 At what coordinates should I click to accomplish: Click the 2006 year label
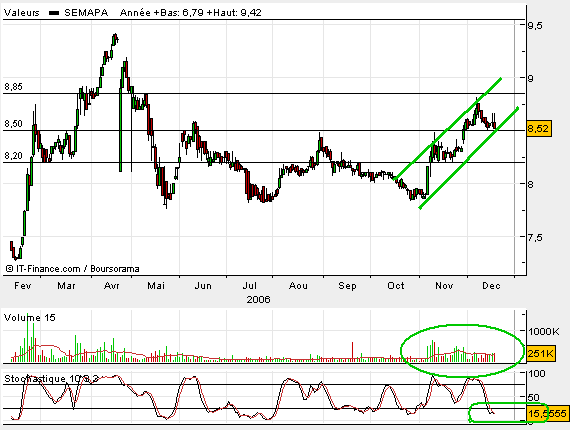pyautogui.click(x=258, y=300)
